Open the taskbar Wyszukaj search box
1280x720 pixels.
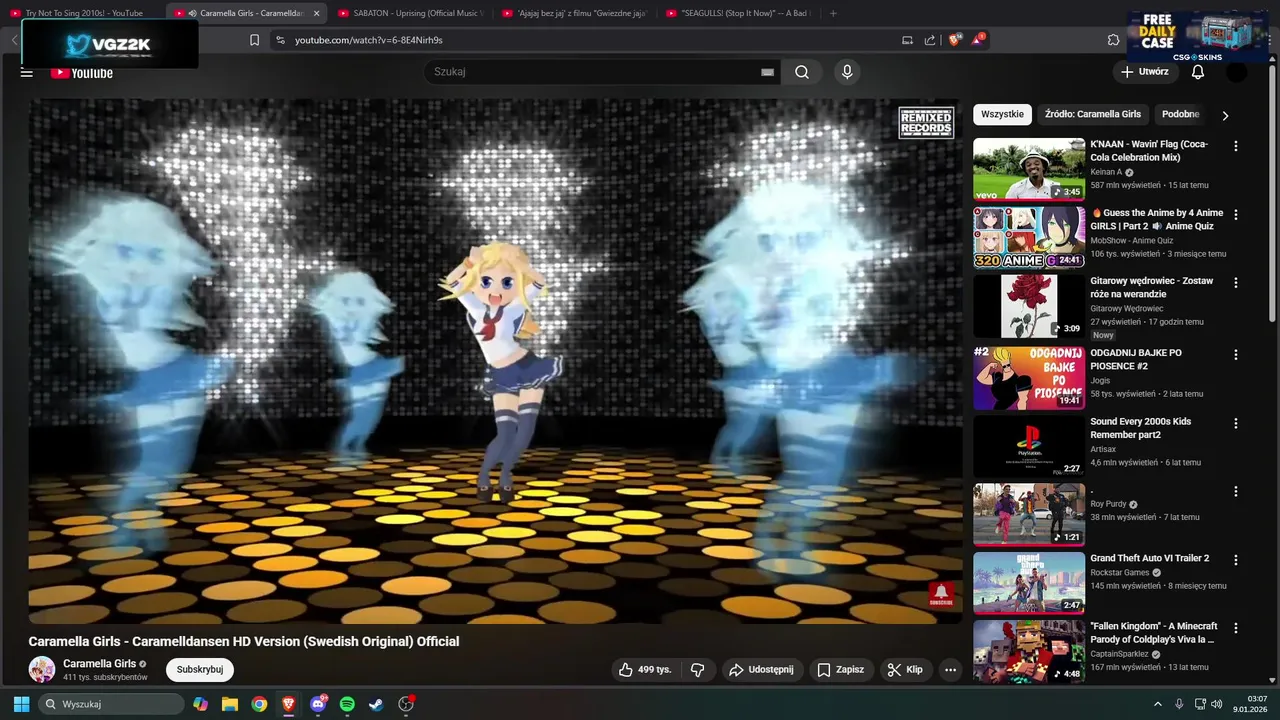tap(111, 704)
